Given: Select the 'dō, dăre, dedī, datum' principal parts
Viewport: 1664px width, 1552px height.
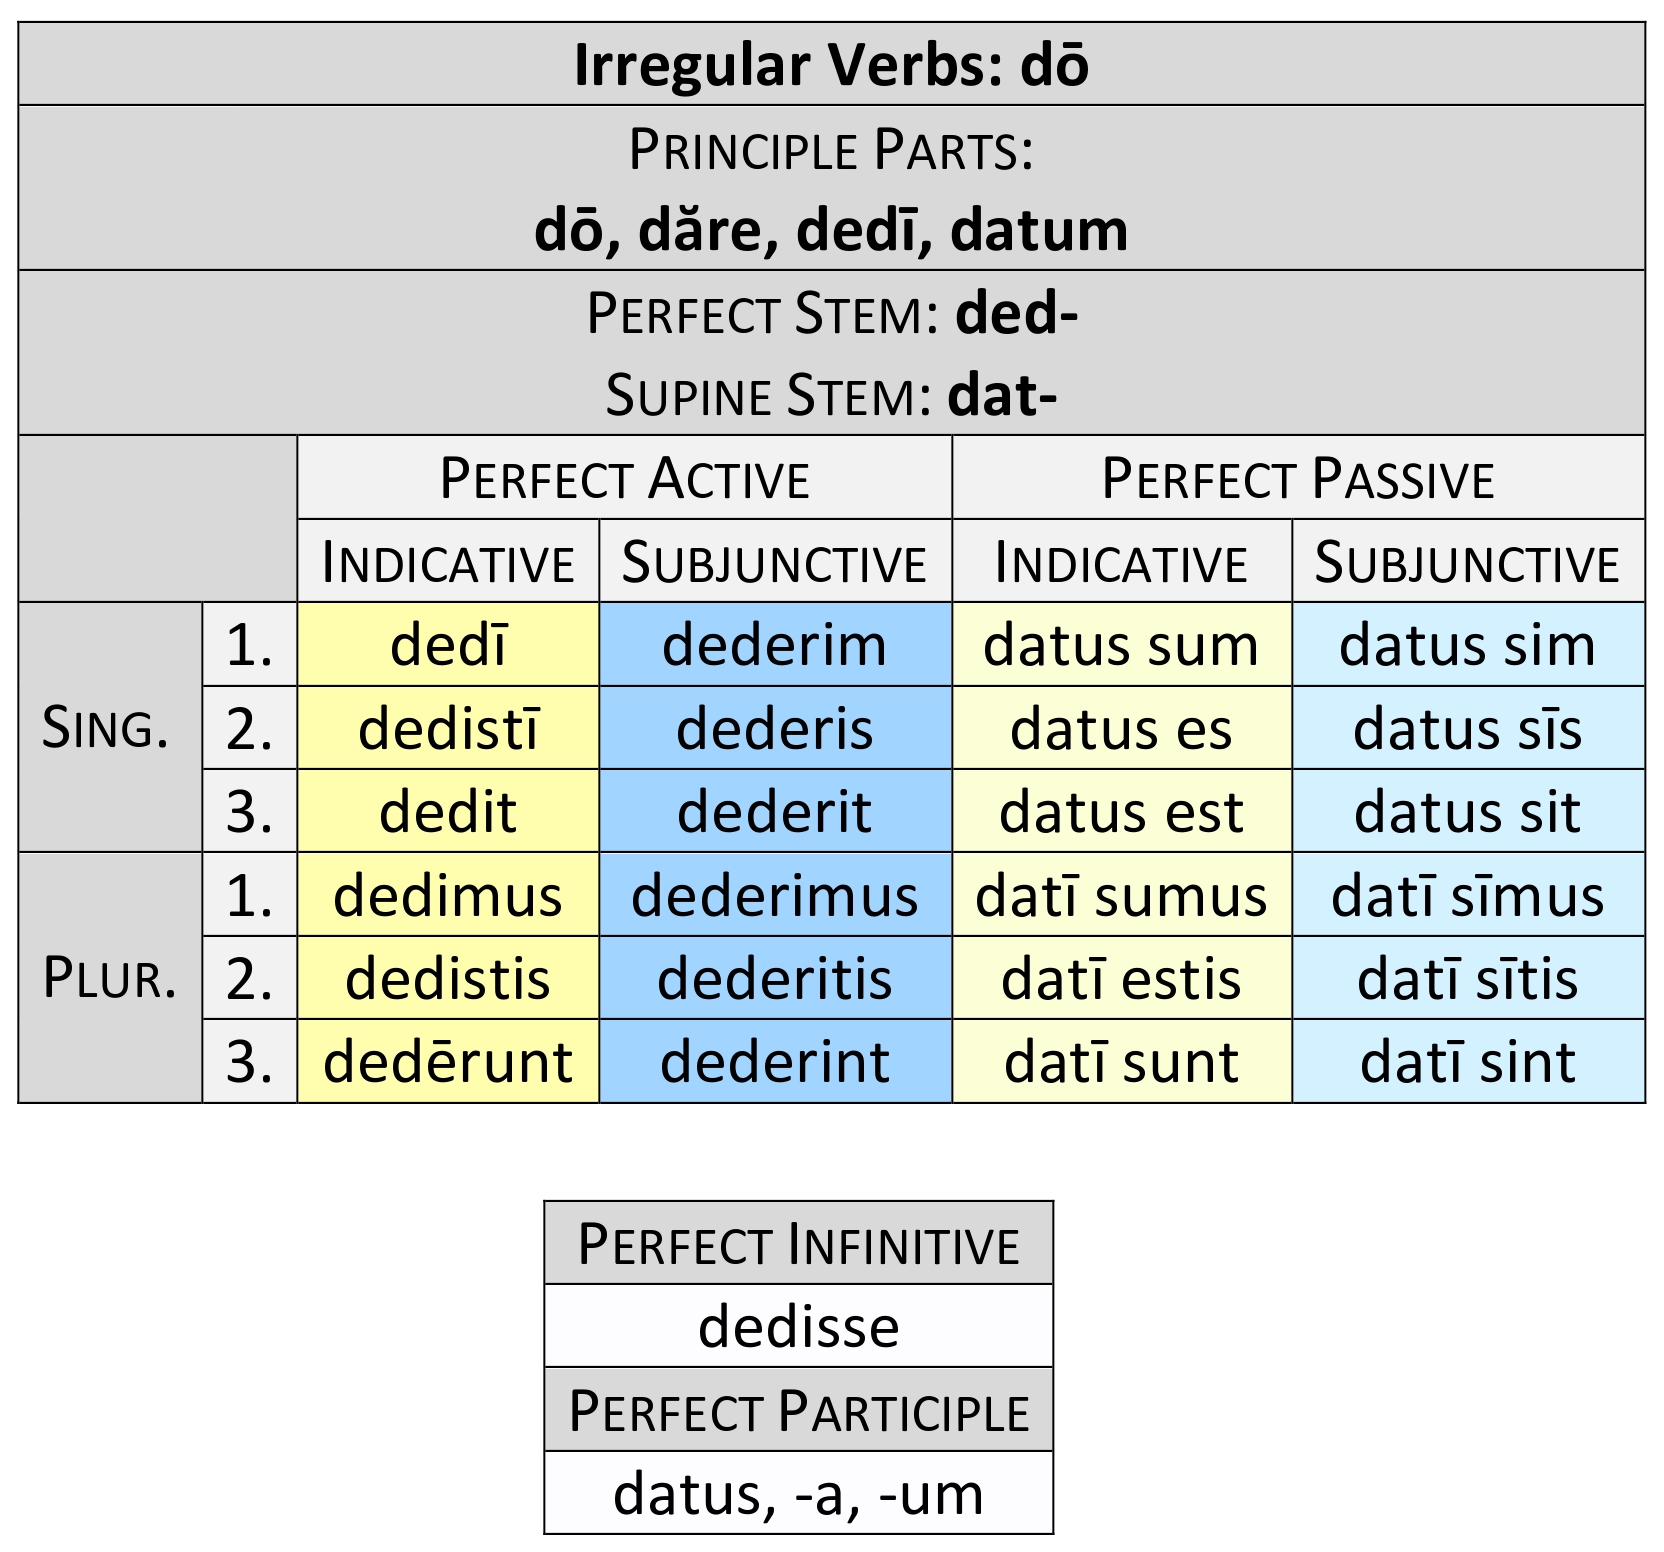Looking at the screenshot, I should pyautogui.click(x=831, y=230).
